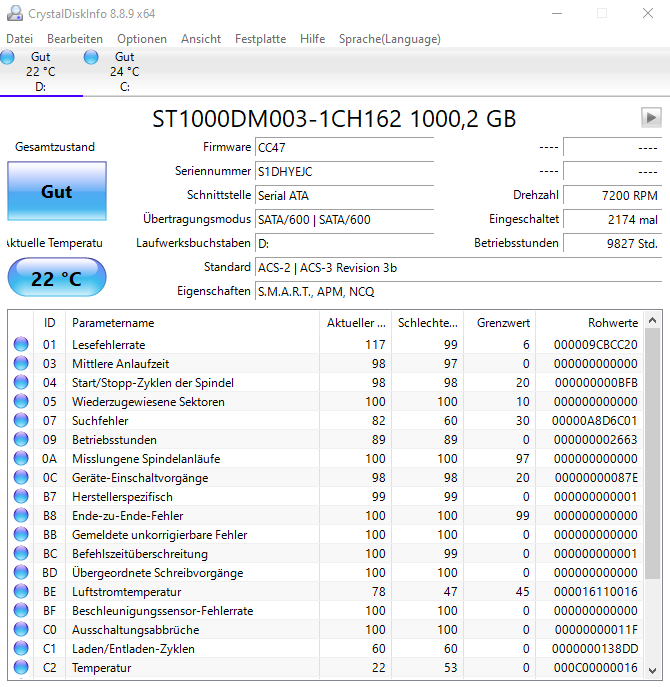
Task: Click the status icon for Mittlere Anlaufzeit
Action: [21, 363]
